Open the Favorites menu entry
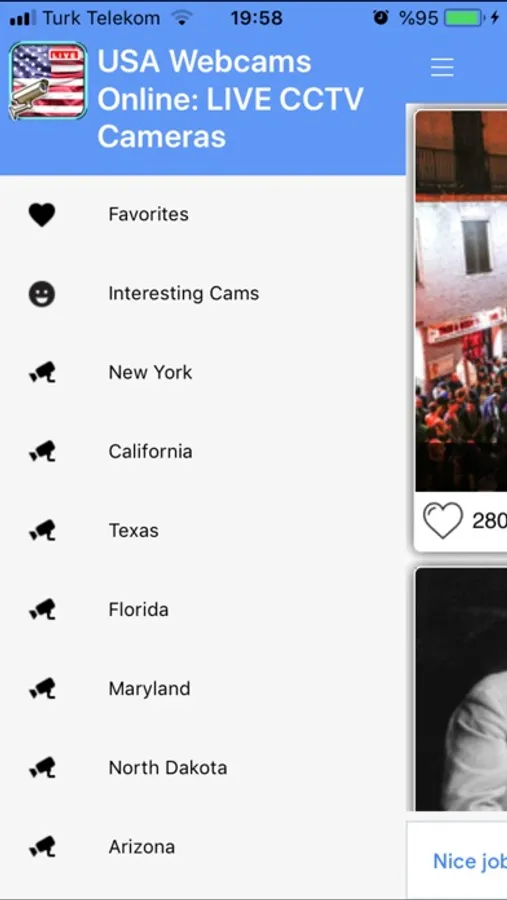This screenshot has height=900, width=507. (x=203, y=215)
